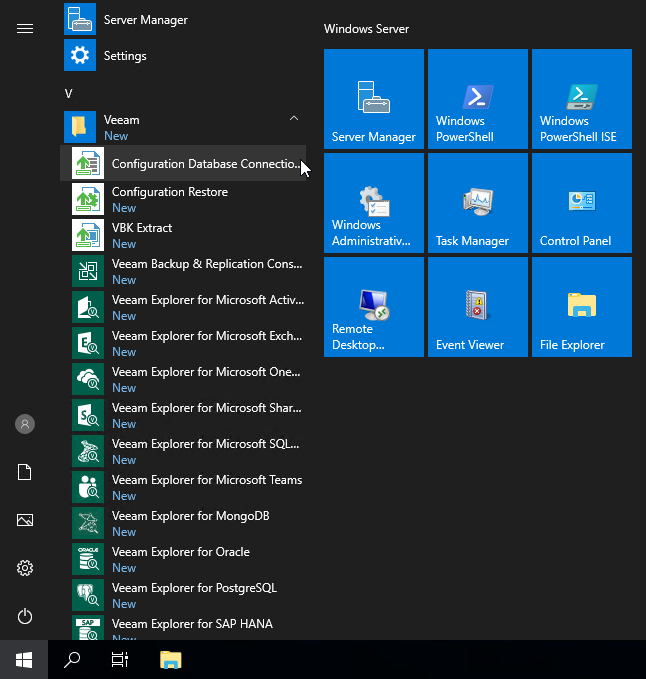This screenshot has width=646, height=679.
Task: Open Task Manager tile
Action: 478,203
